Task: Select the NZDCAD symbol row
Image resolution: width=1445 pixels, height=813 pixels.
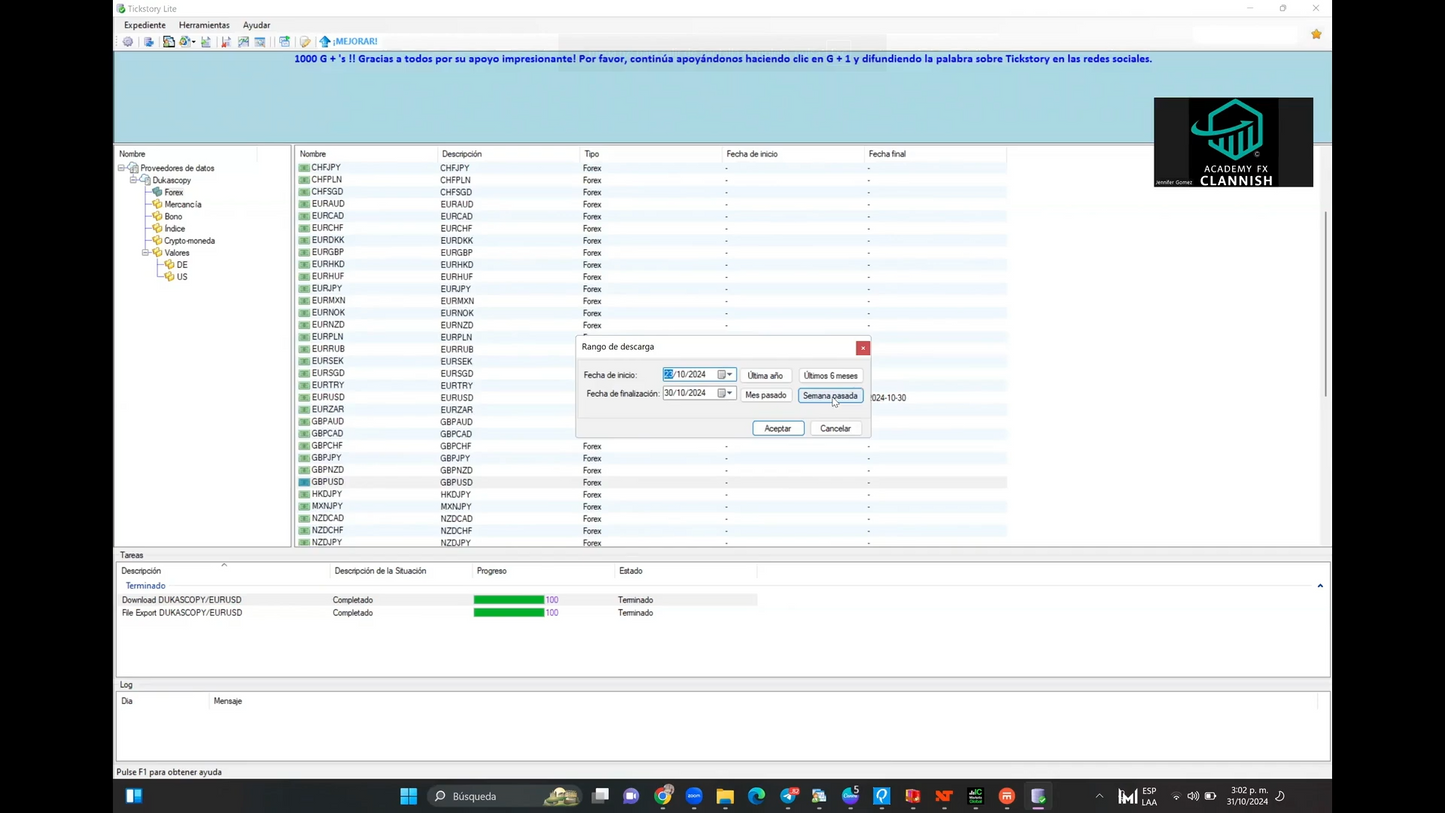Action: 651,518
